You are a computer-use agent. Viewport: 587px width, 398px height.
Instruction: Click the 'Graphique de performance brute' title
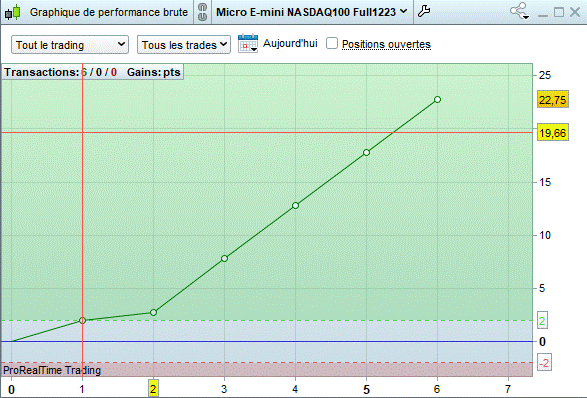109,12
